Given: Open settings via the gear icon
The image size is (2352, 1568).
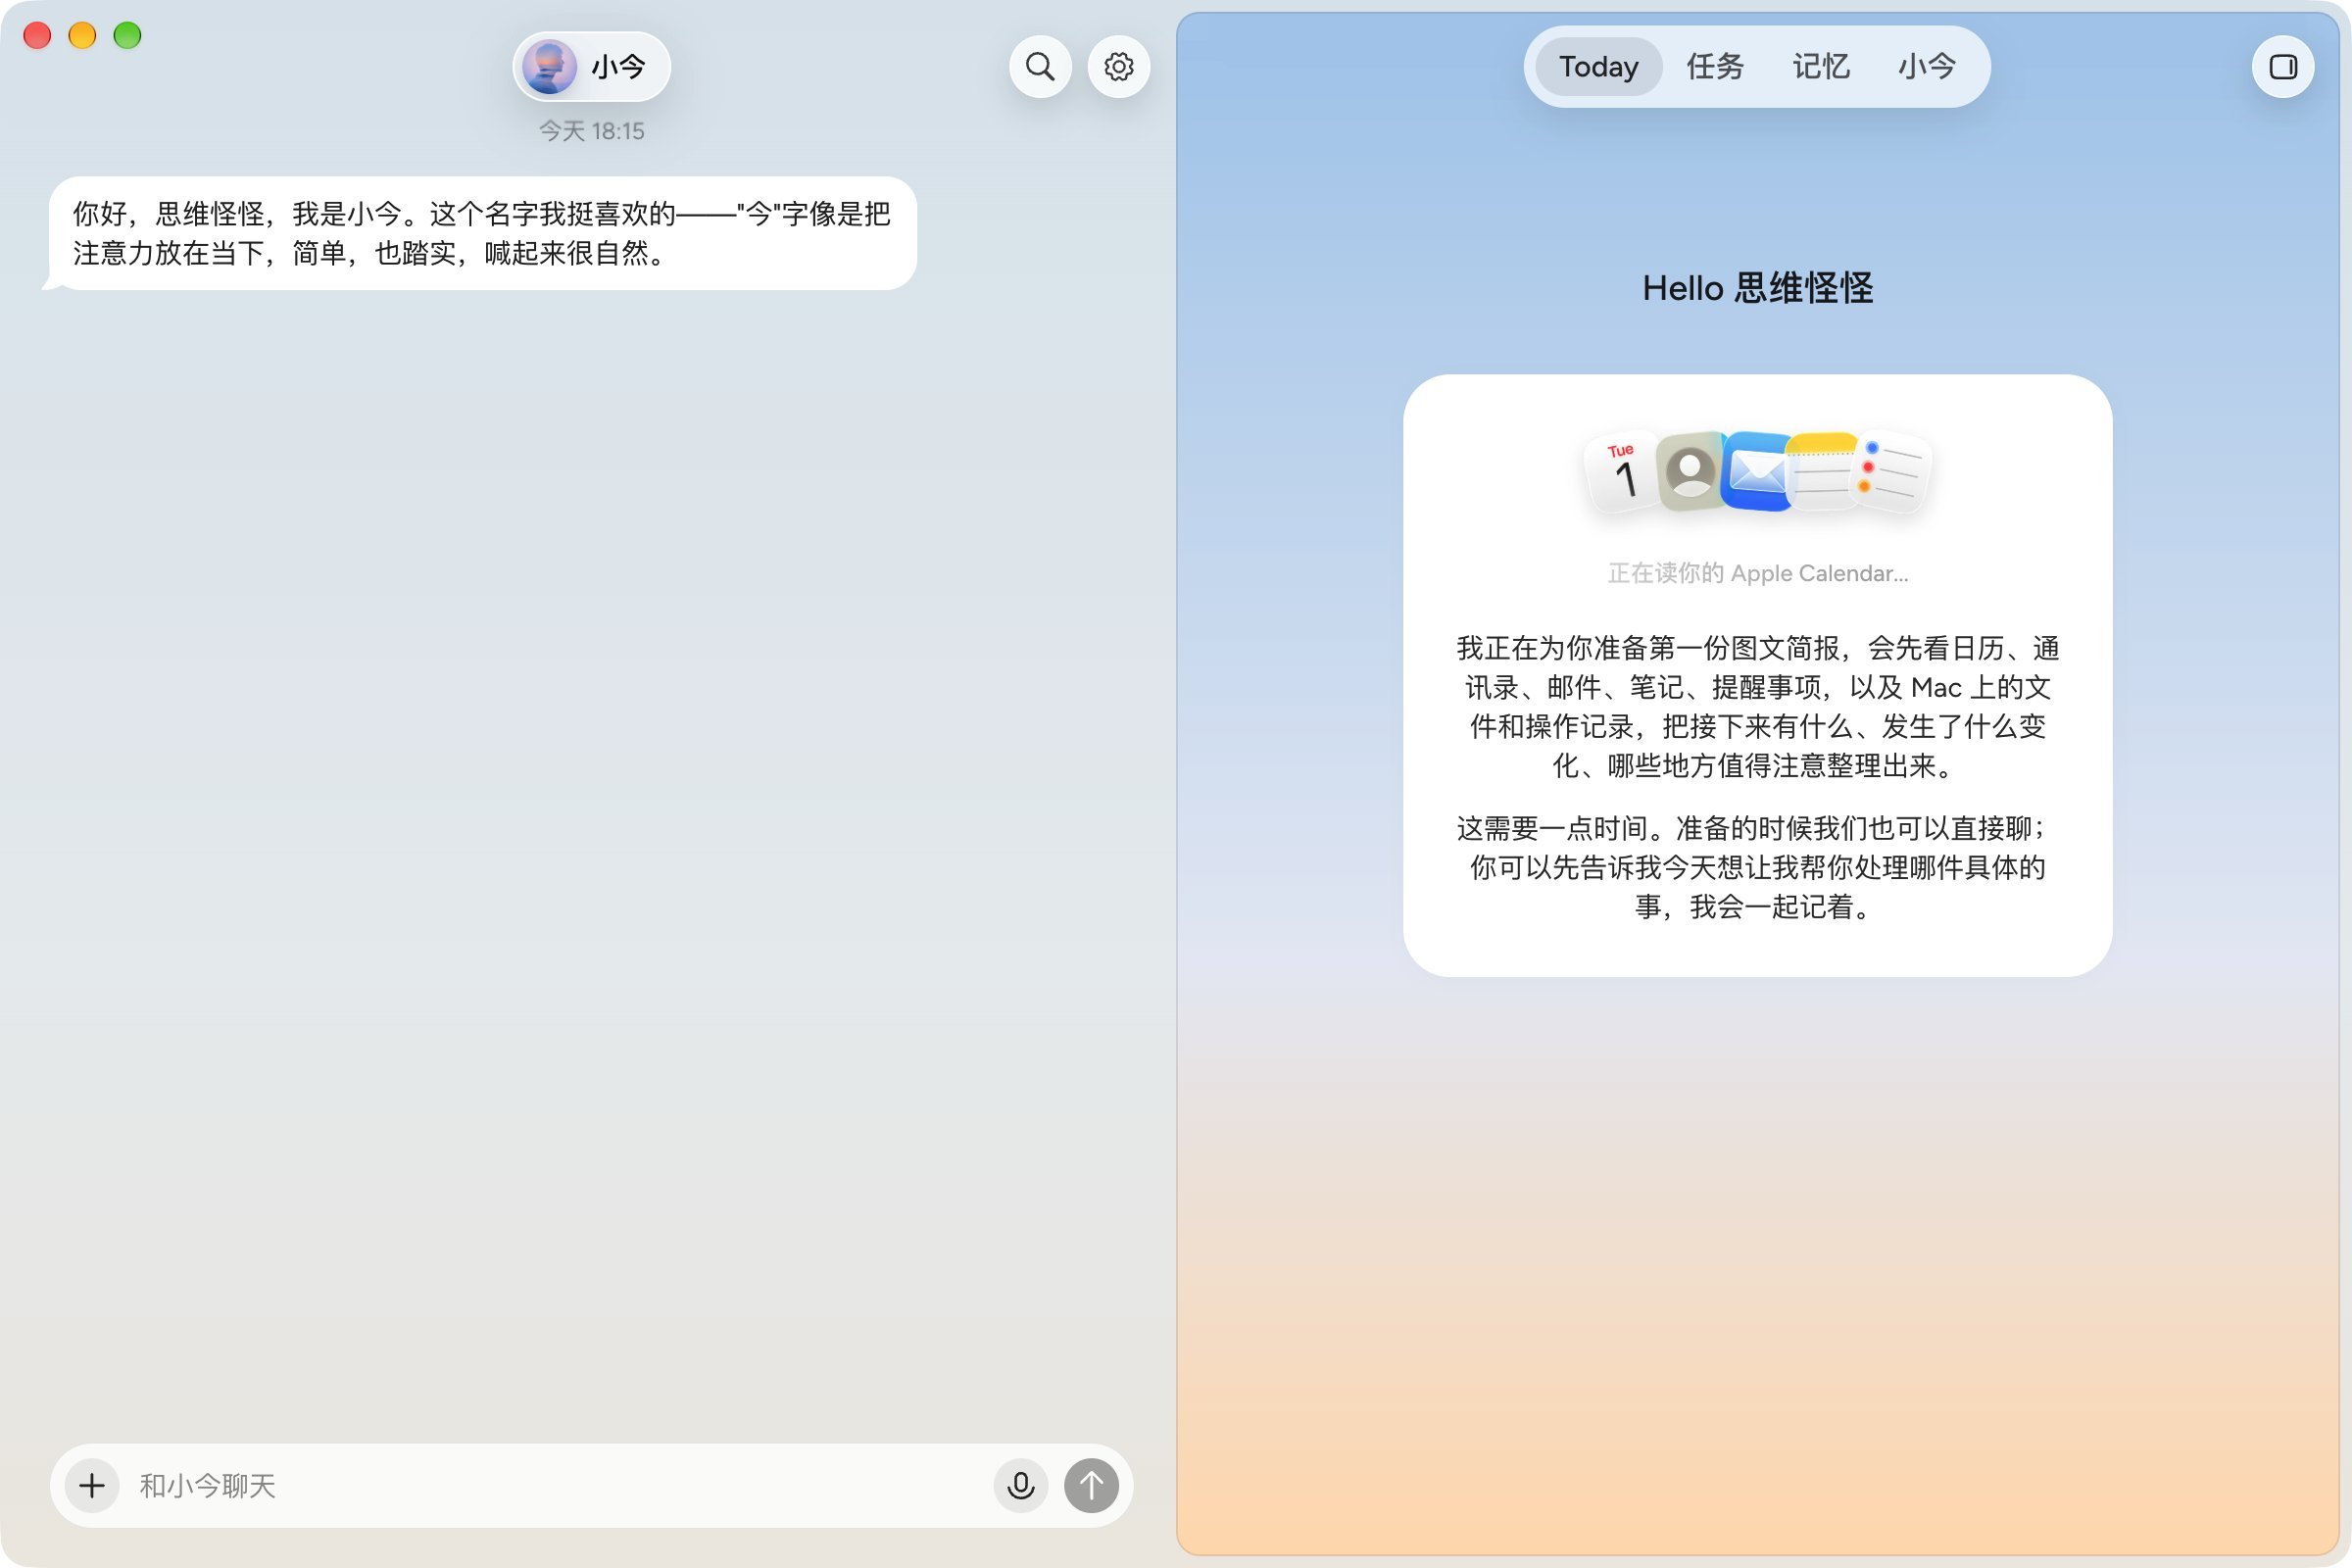Looking at the screenshot, I should (1118, 67).
